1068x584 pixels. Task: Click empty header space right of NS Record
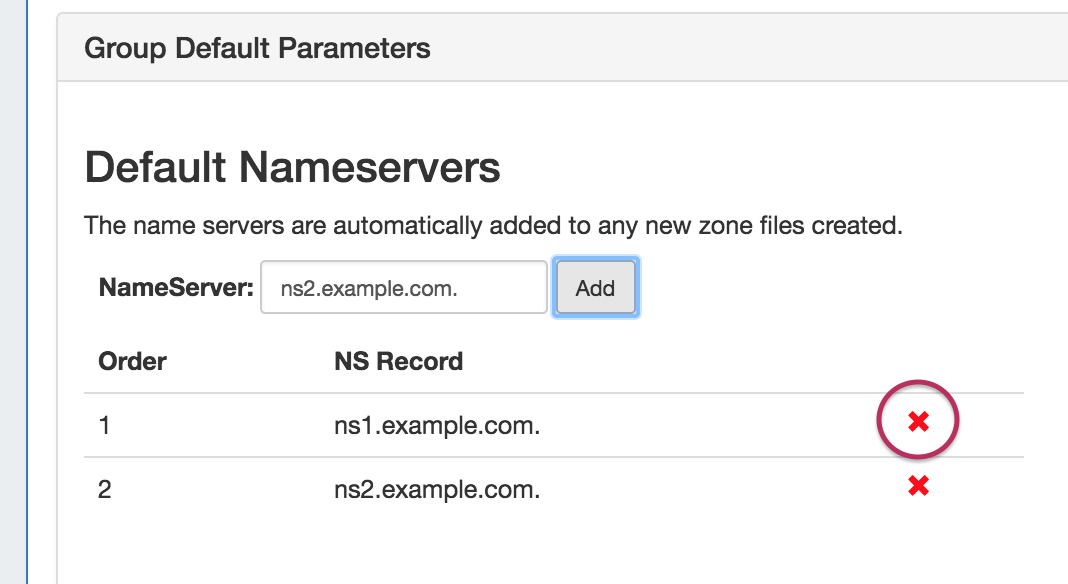pos(700,361)
